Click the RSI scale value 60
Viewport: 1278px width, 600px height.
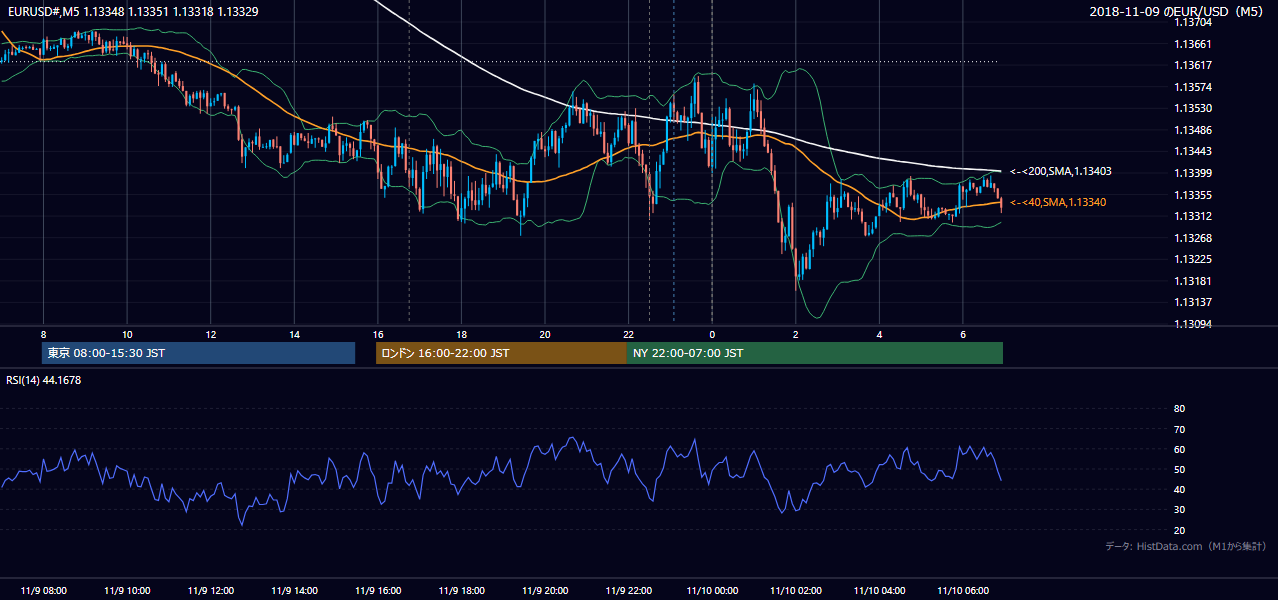point(1179,450)
